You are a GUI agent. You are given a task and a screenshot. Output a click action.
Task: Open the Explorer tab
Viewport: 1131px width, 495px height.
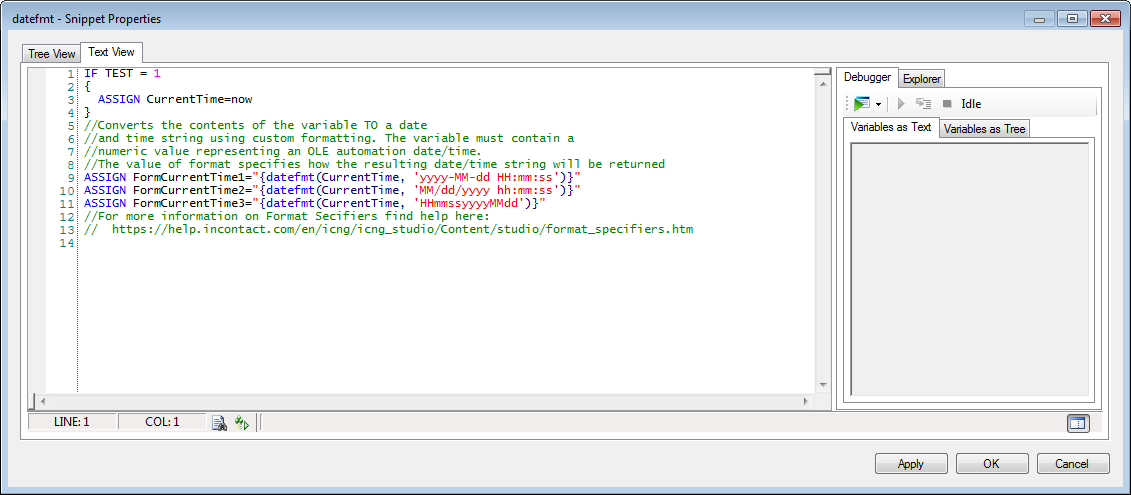coord(921,79)
